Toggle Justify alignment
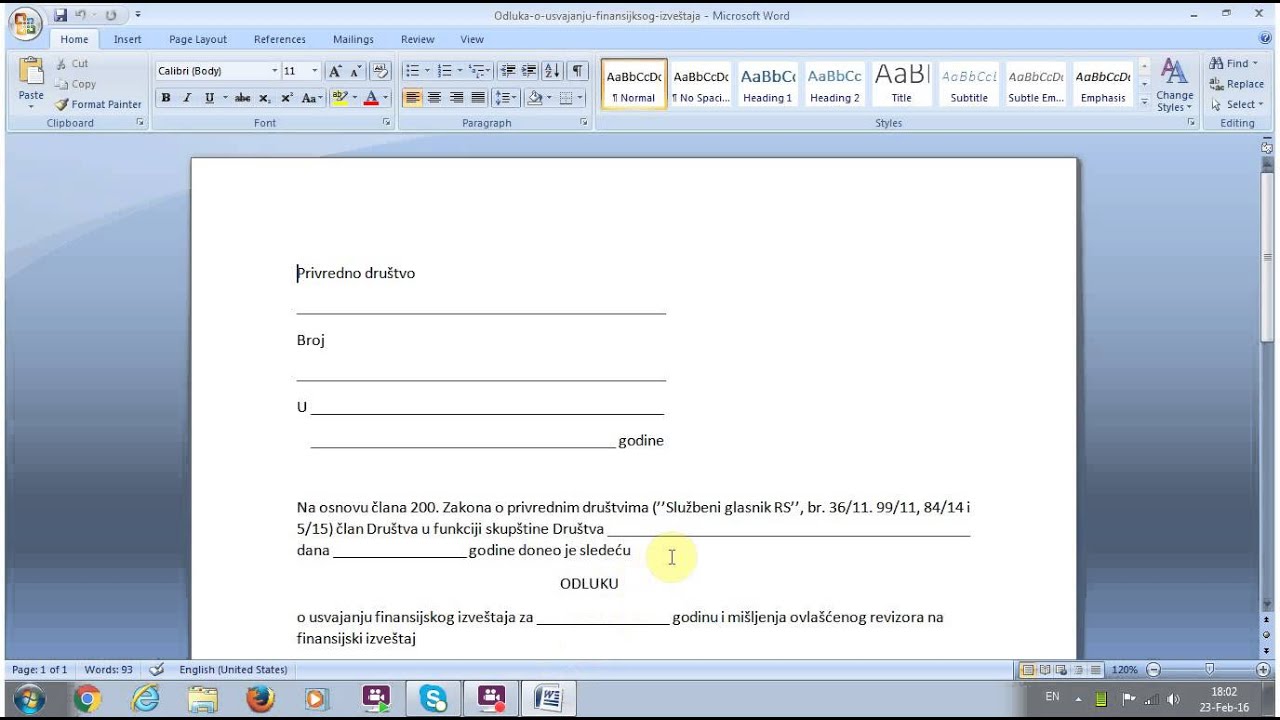Screen dimensions: 1280x720 click(x=478, y=98)
